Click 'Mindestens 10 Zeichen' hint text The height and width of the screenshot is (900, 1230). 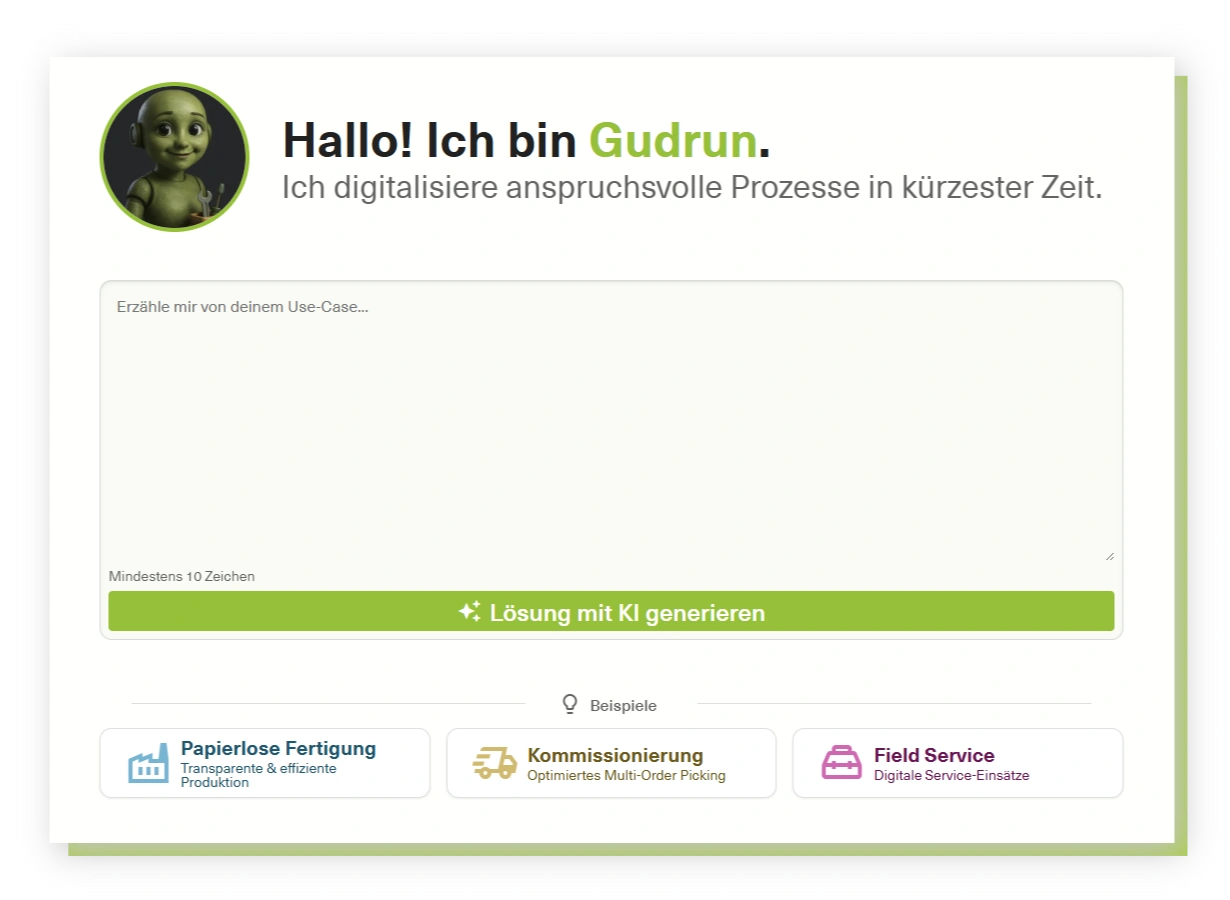[182, 576]
